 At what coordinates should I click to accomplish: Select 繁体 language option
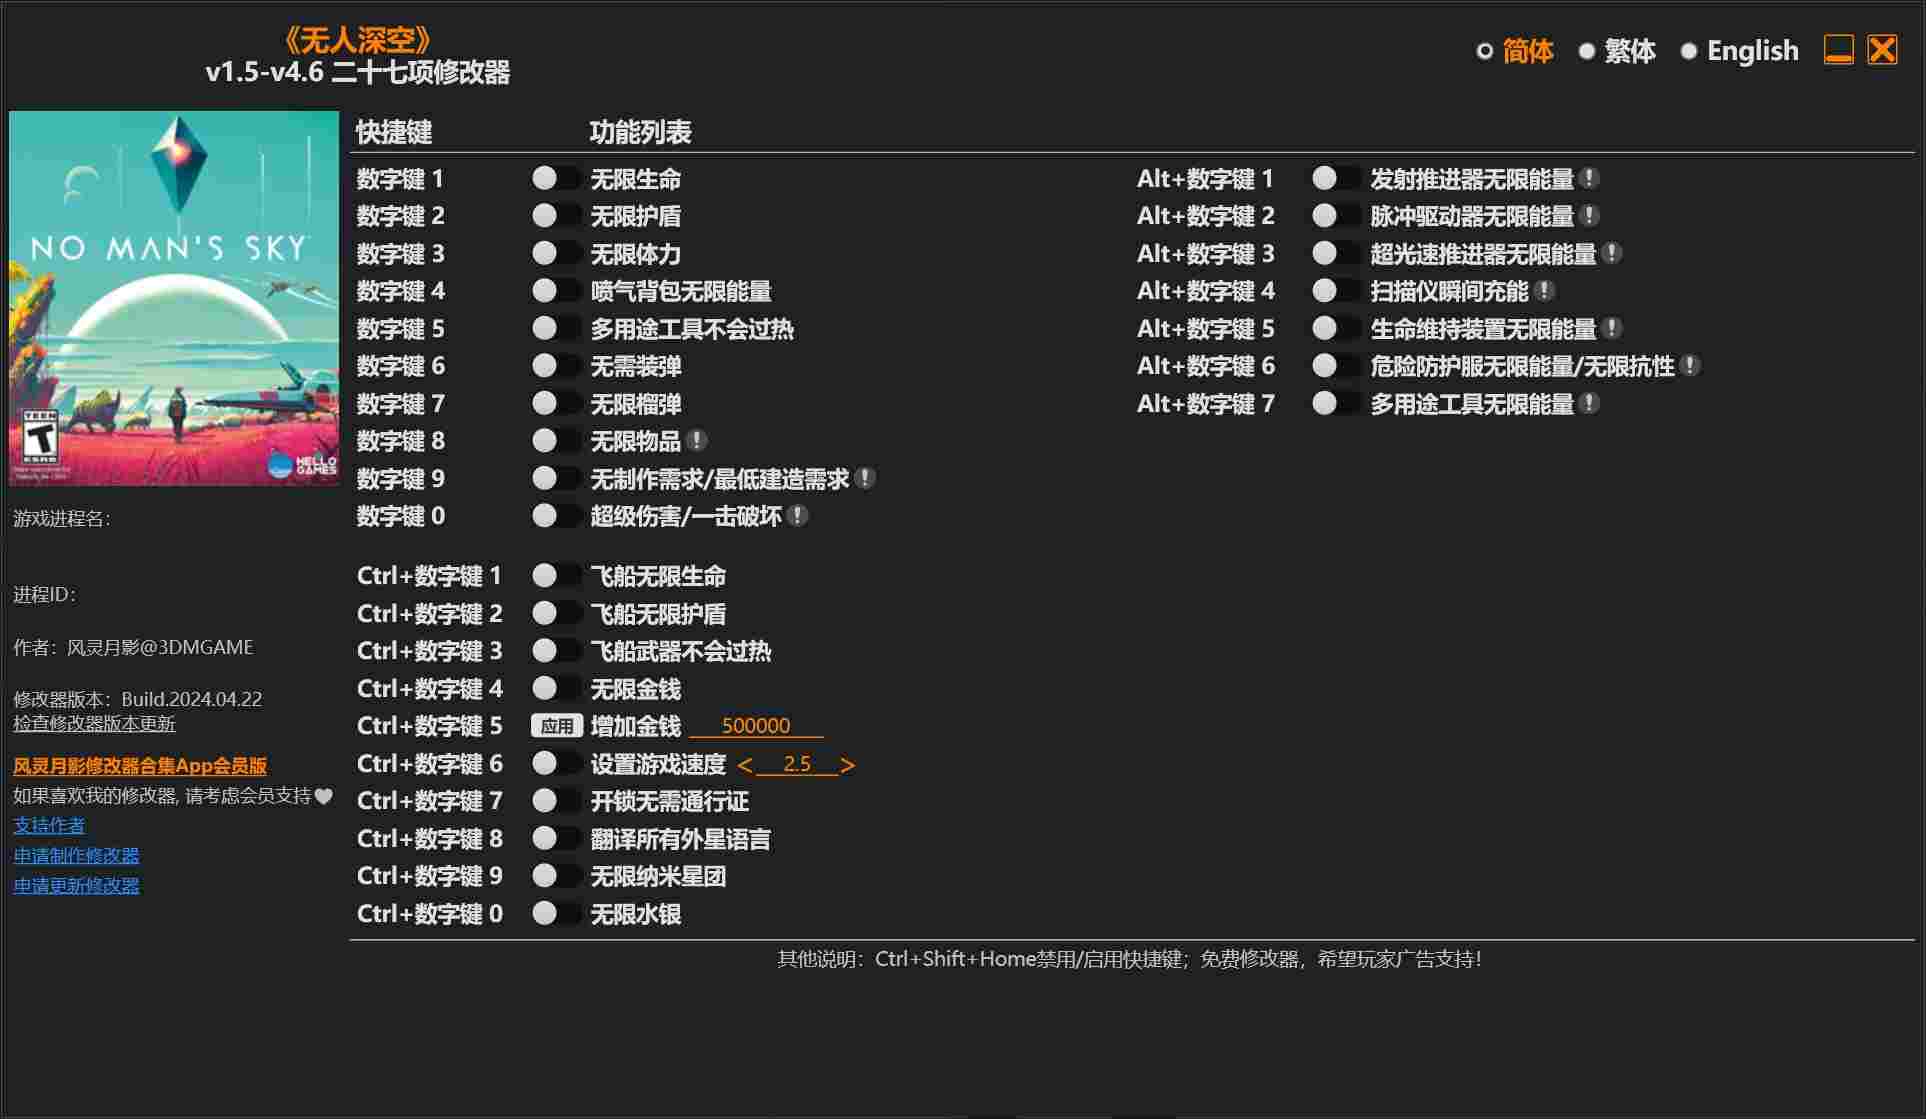(1617, 51)
